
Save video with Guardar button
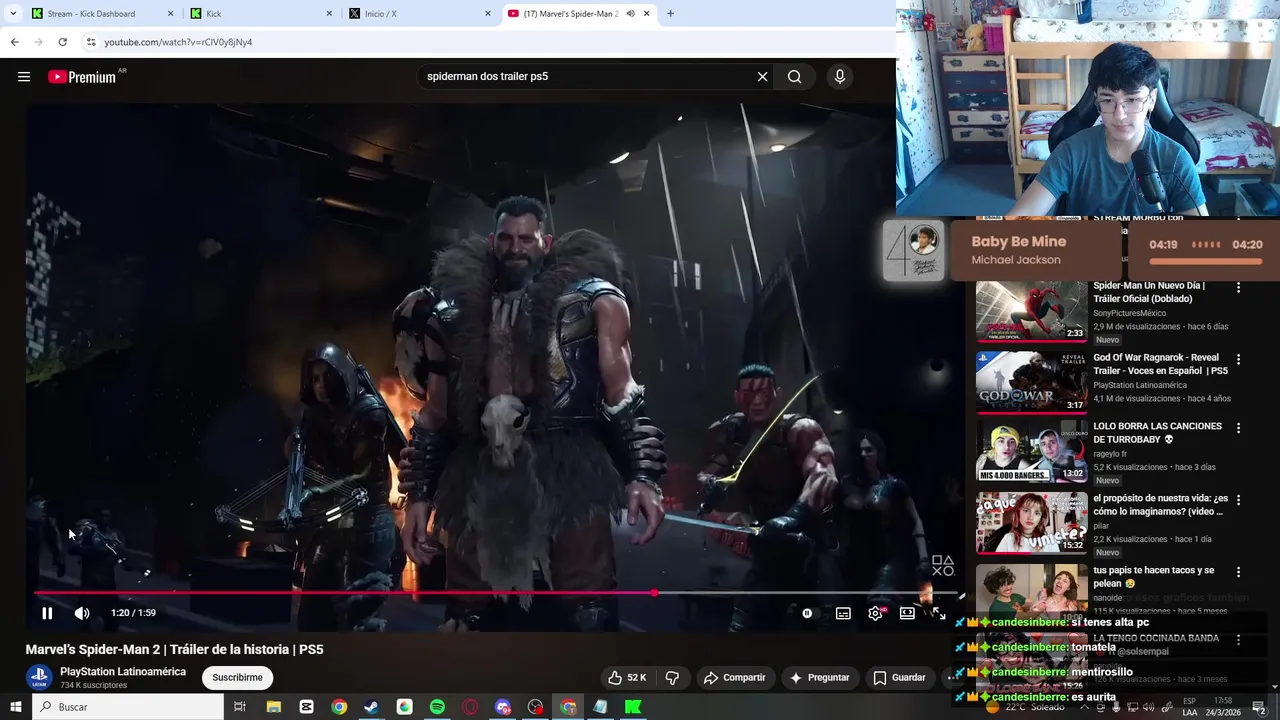(899, 678)
